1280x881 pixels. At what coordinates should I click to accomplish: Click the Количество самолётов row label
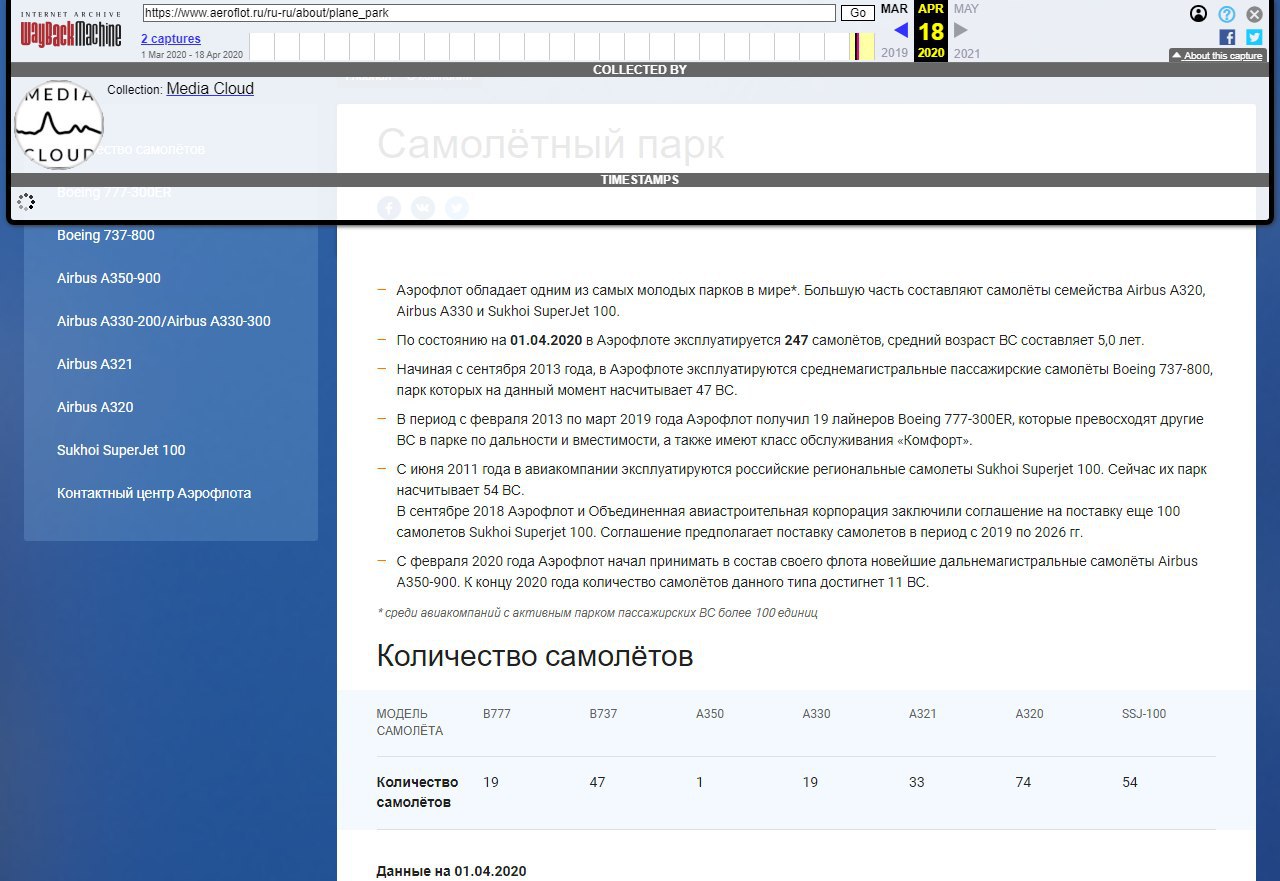(417, 792)
